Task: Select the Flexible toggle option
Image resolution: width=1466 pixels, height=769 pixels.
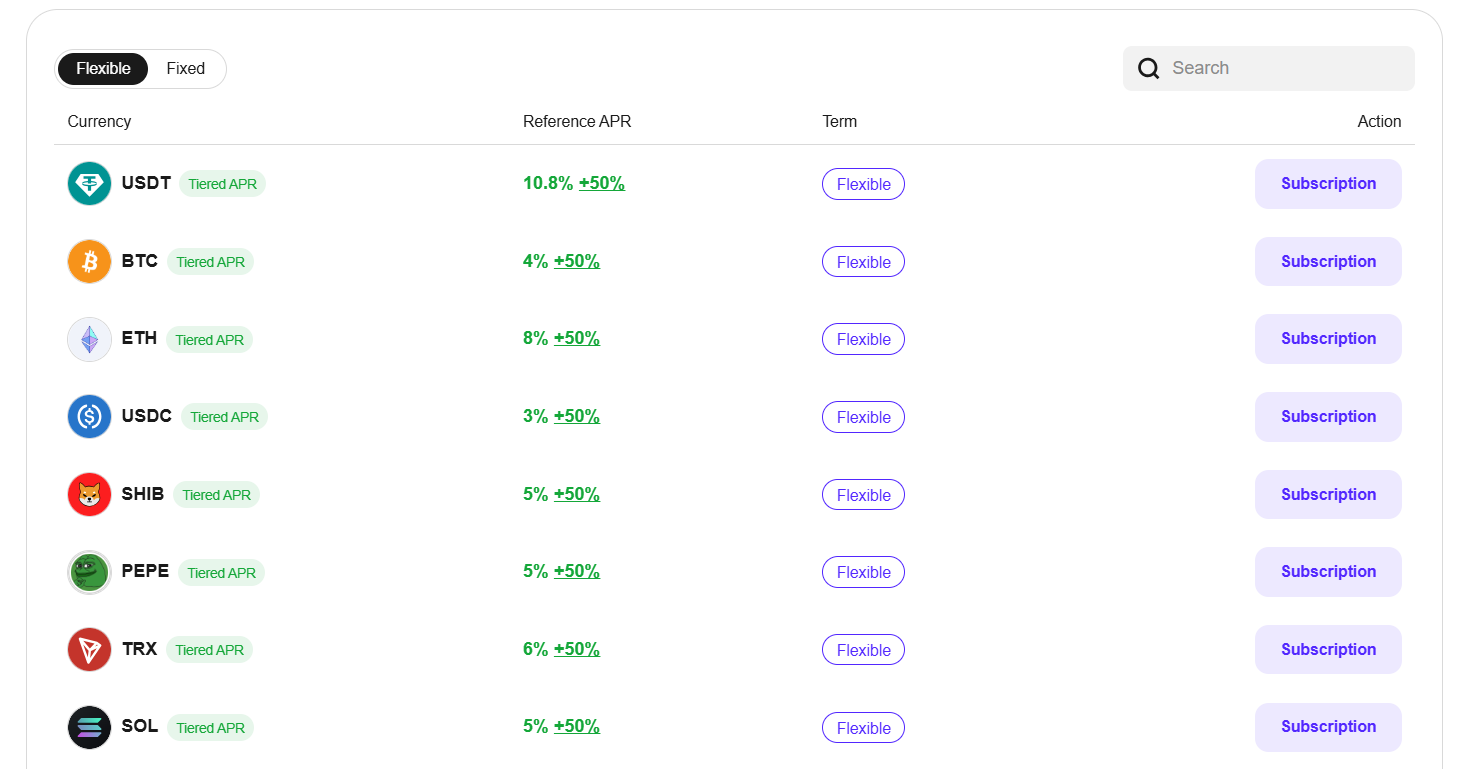Action: pyautogui.click(x=103, y=69)
